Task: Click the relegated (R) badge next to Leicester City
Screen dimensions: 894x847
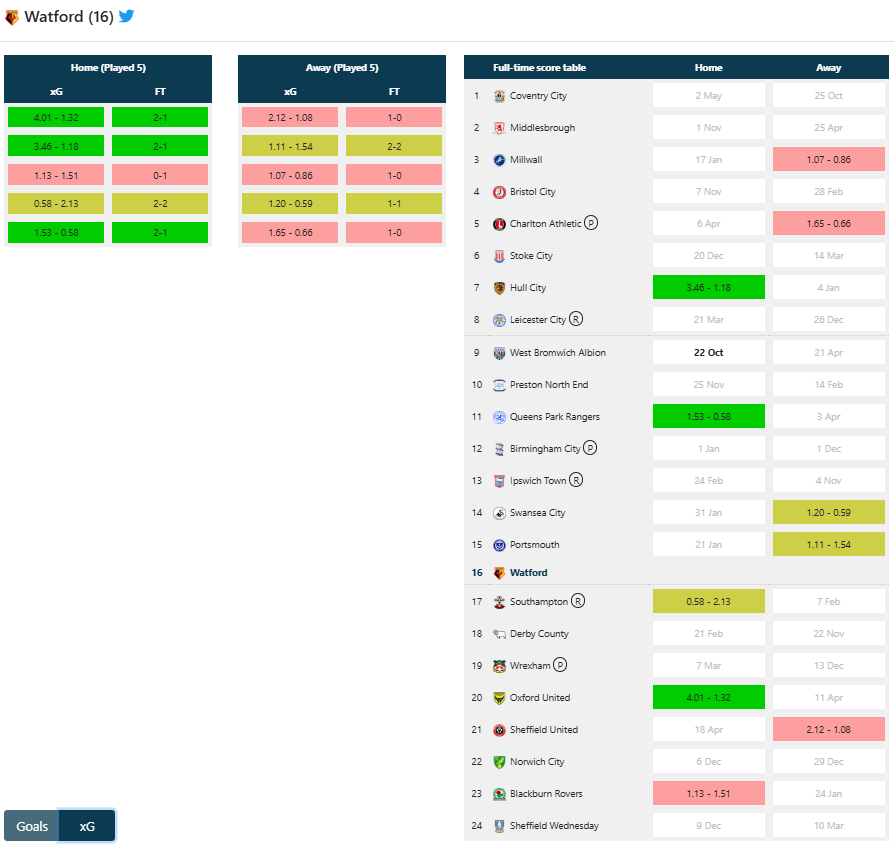Action: [x=576, y=320]
